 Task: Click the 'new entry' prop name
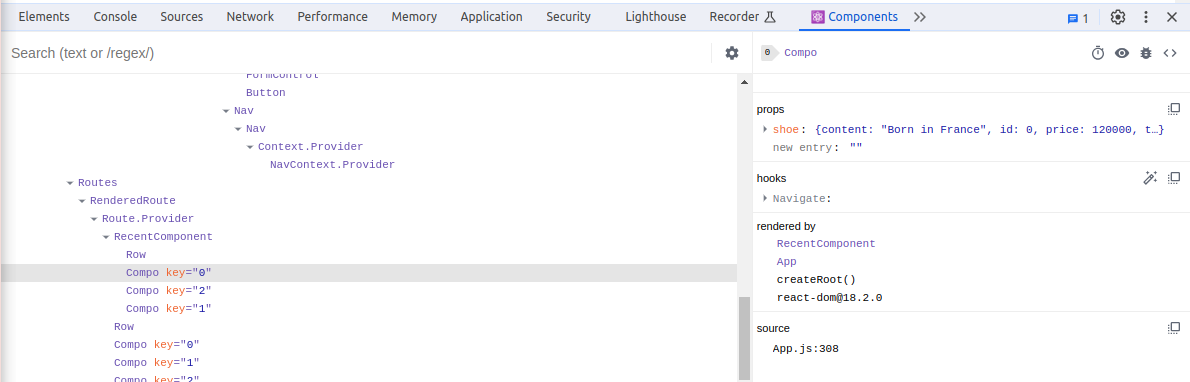tap(804, 148)
